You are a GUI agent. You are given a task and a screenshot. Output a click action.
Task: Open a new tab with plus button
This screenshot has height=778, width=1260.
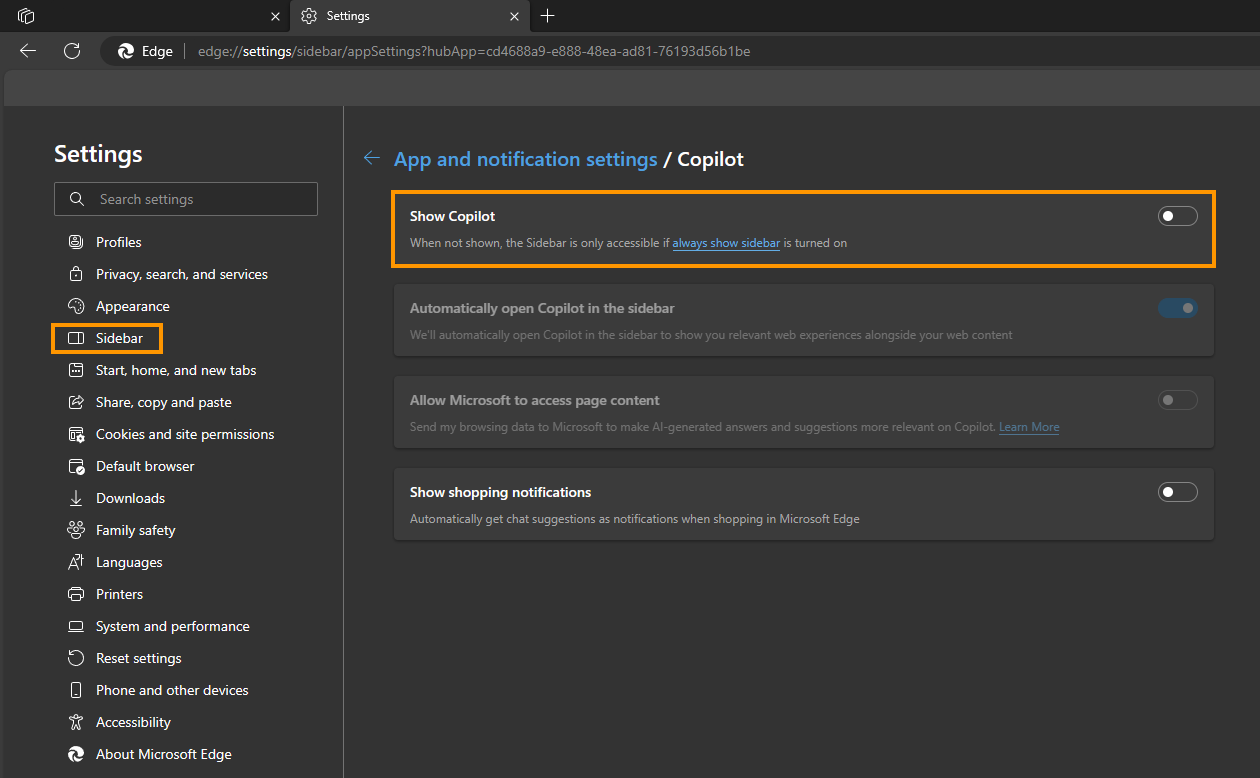(547, 16)
